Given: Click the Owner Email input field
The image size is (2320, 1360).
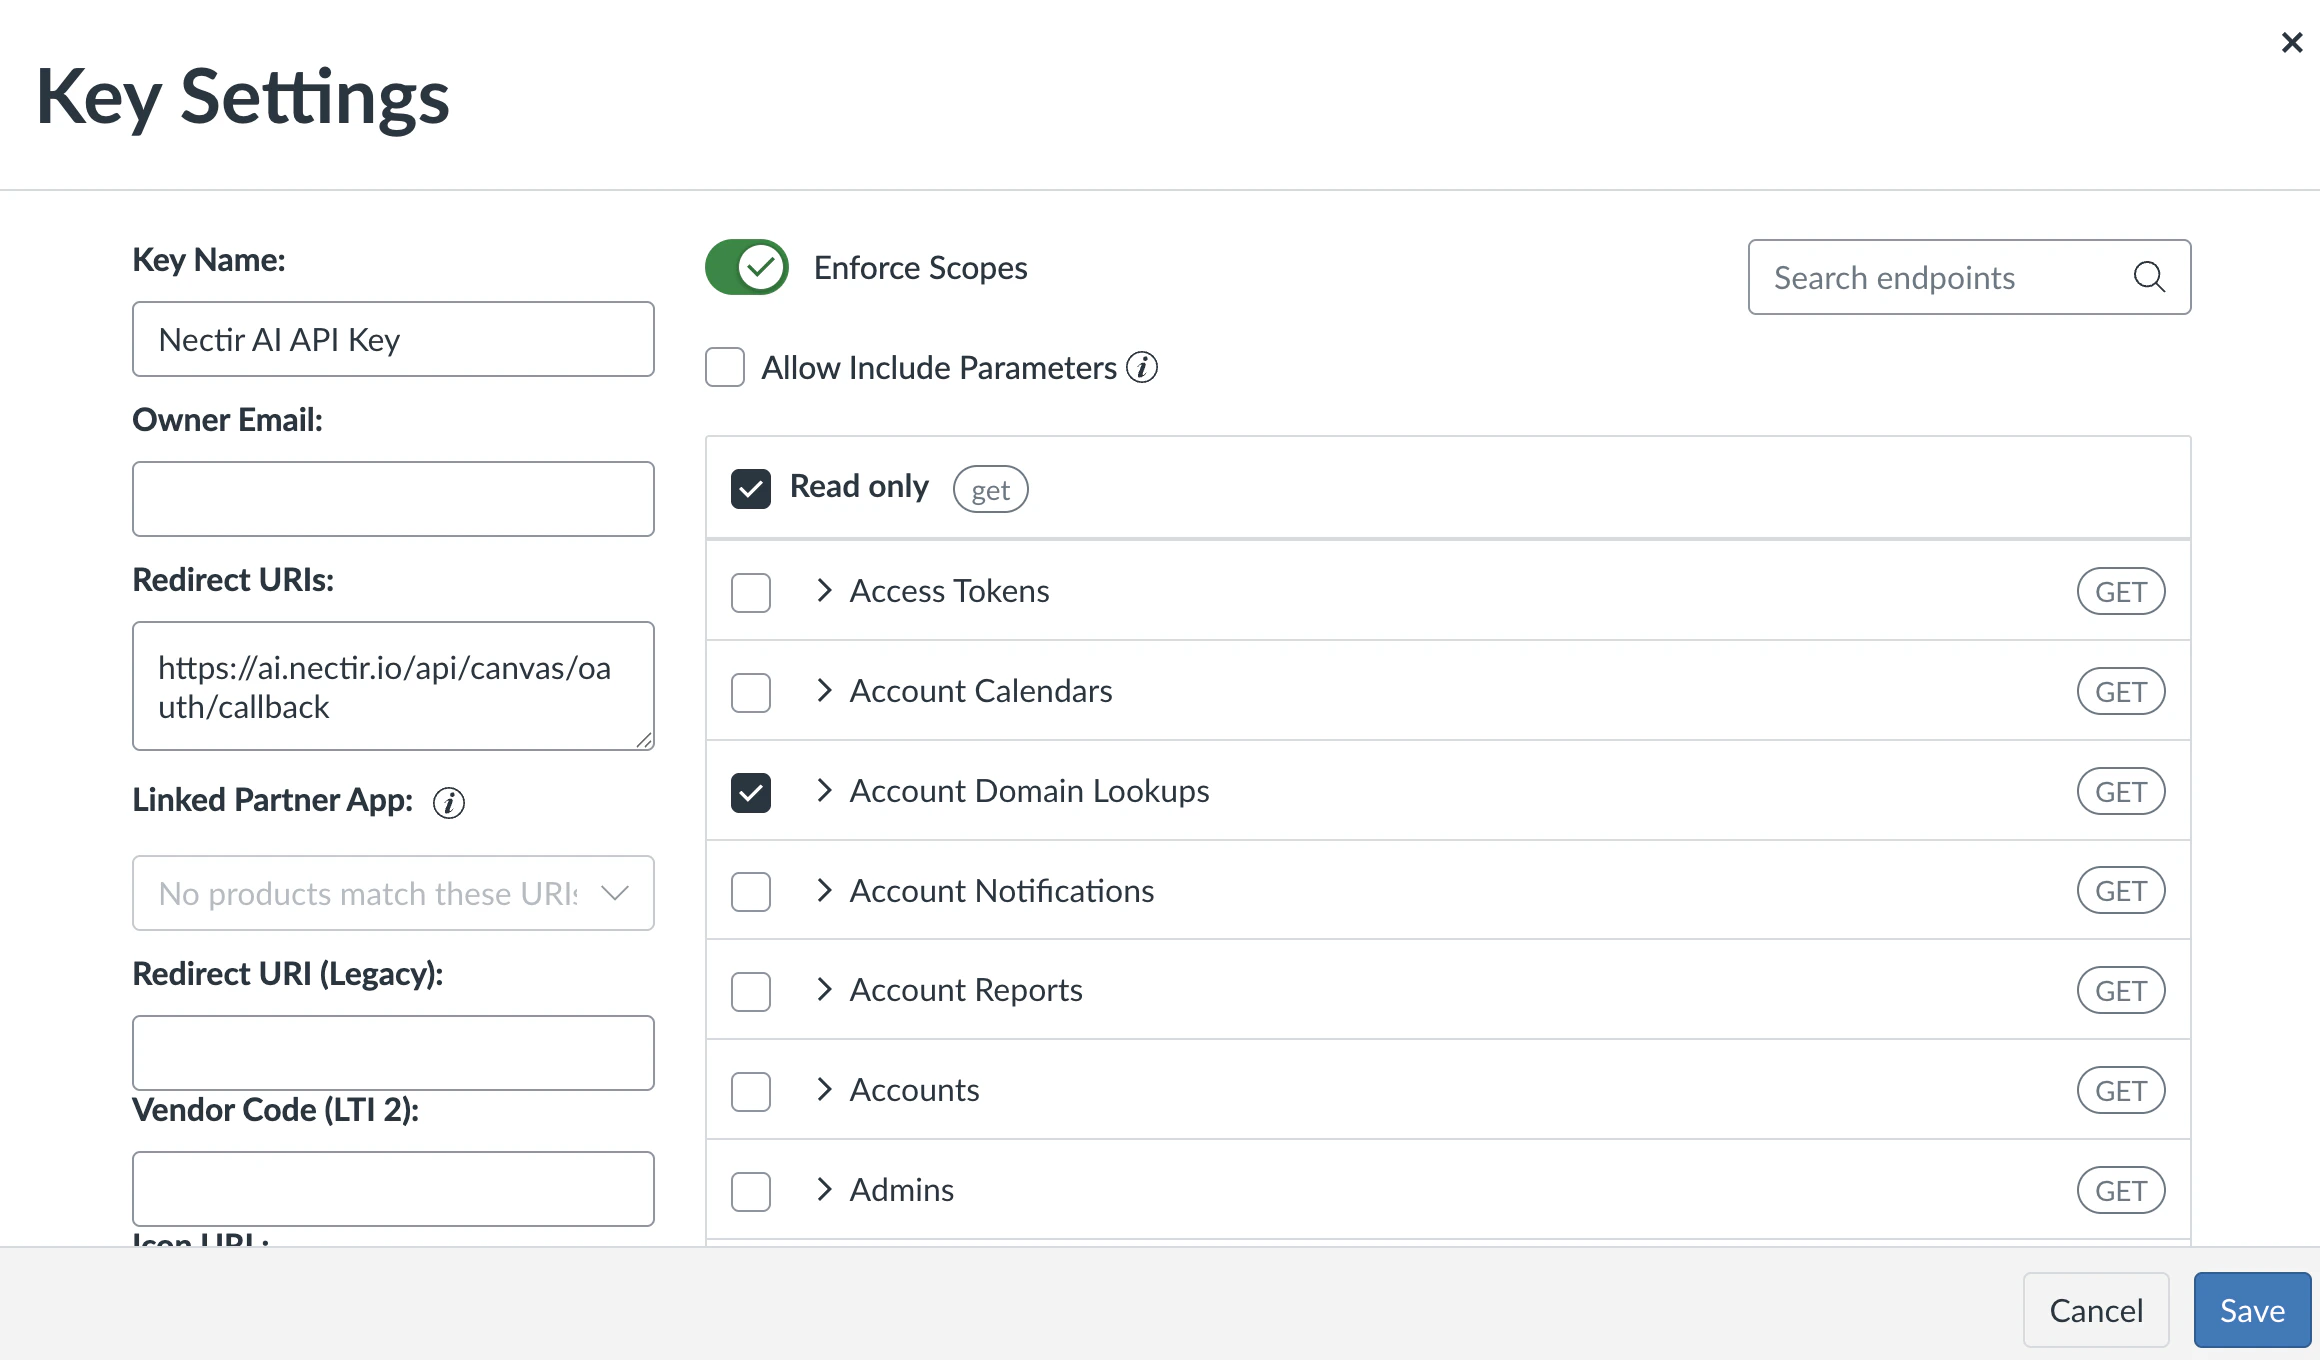Looking at the screenshot, I should [x=393, y=498].
